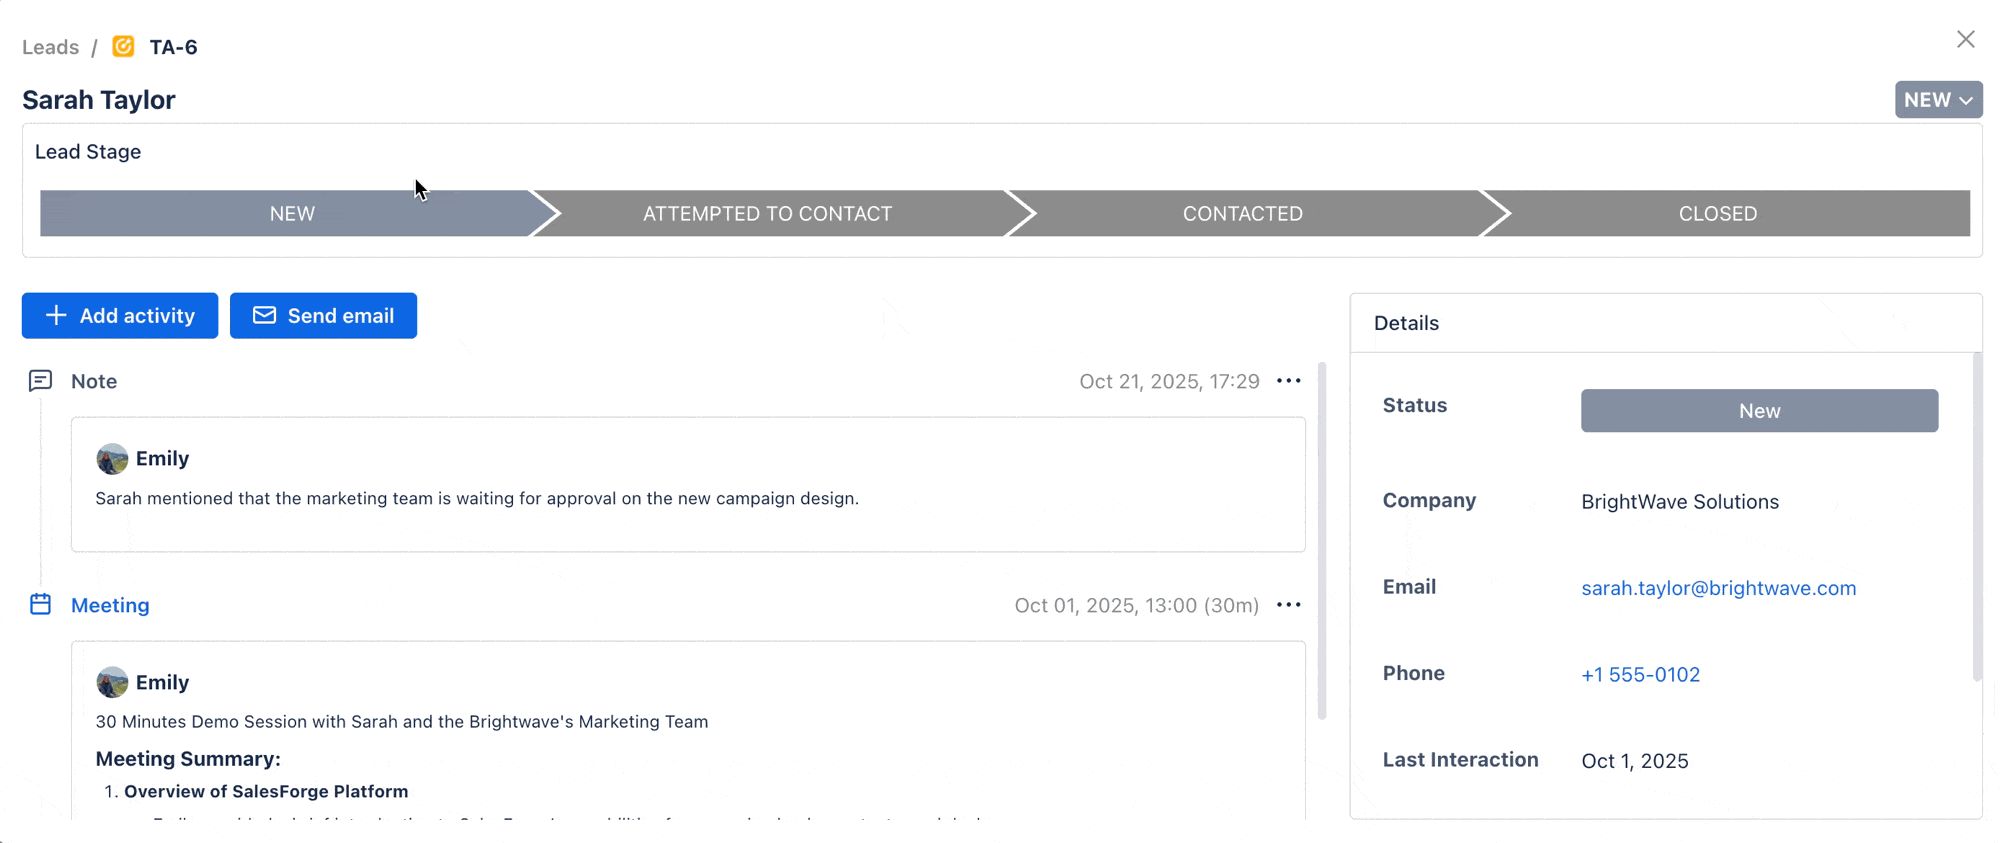Open the Status field showing New
This screenshot has width=2000, height=843.
(1759, 411)
